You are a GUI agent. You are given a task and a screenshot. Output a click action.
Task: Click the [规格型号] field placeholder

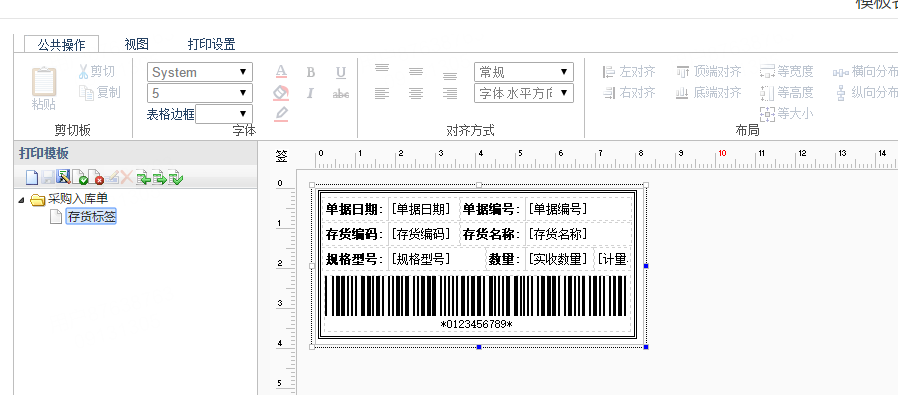point(421,259)
